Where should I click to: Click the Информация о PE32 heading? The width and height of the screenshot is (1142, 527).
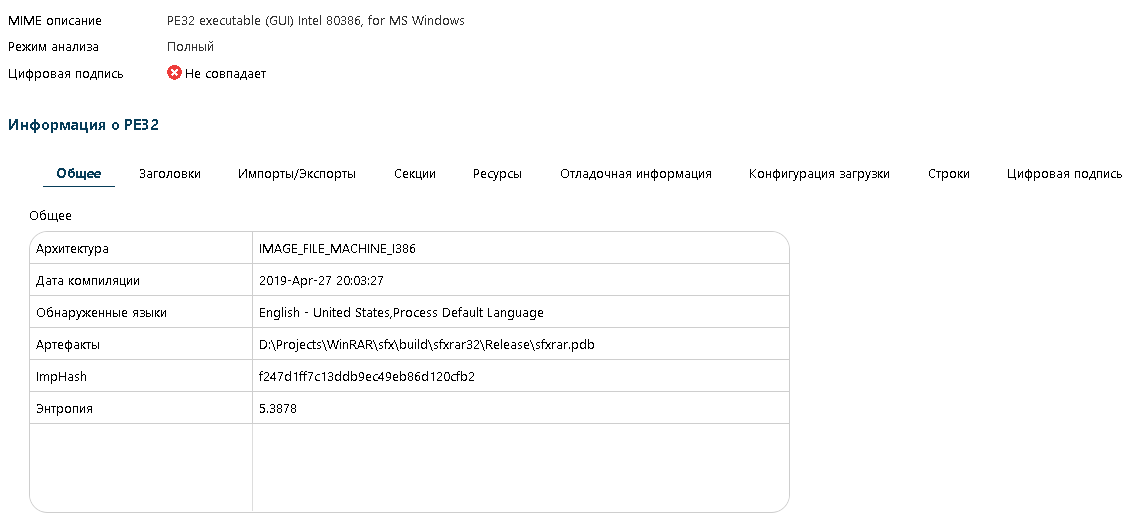pyautogui.click(x=84, y=125)
